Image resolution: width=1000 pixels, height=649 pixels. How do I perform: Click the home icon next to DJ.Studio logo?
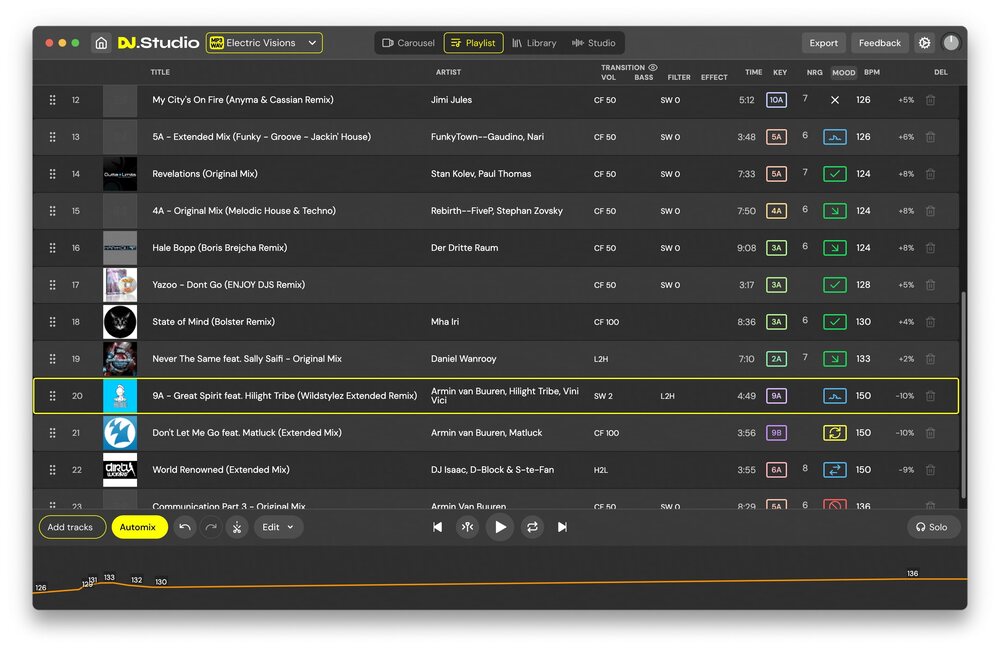100,43
